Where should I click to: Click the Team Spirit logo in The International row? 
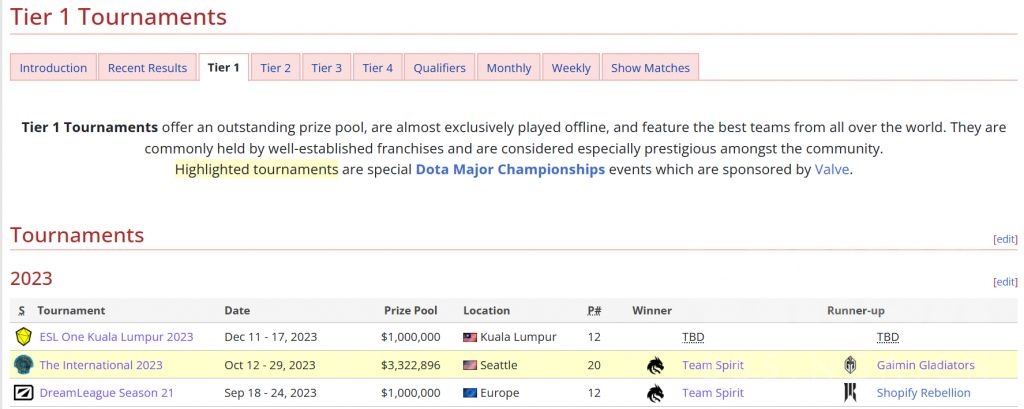point(655,365)
